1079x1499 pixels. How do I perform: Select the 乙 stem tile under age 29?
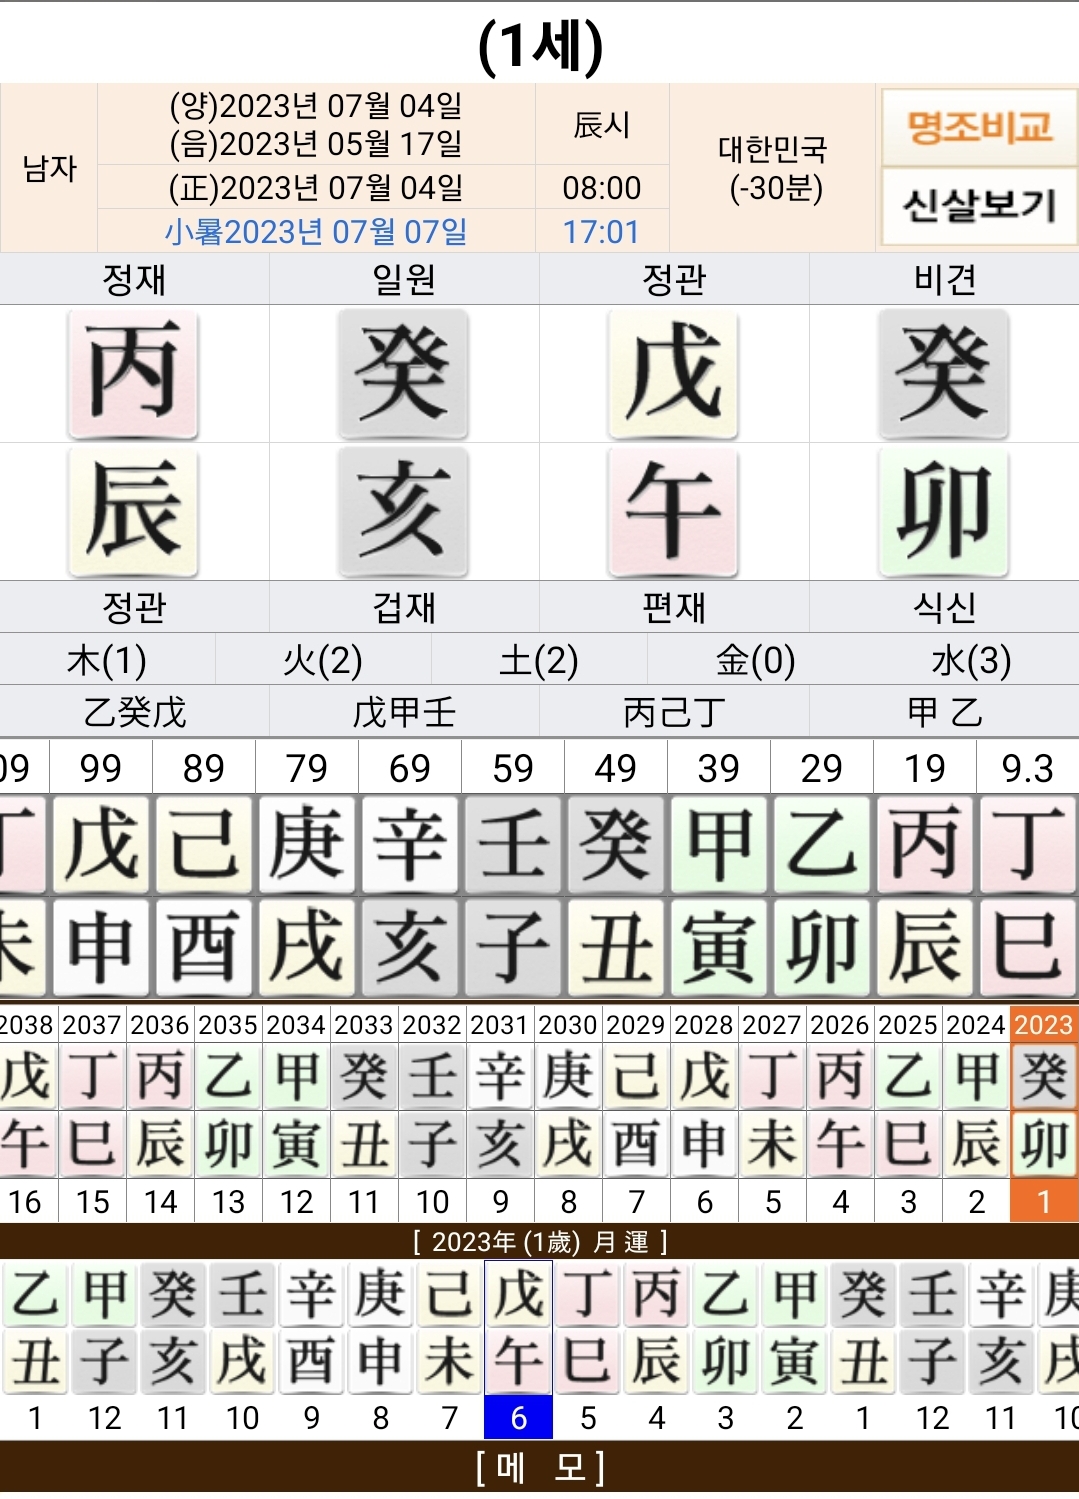[821, 845]
